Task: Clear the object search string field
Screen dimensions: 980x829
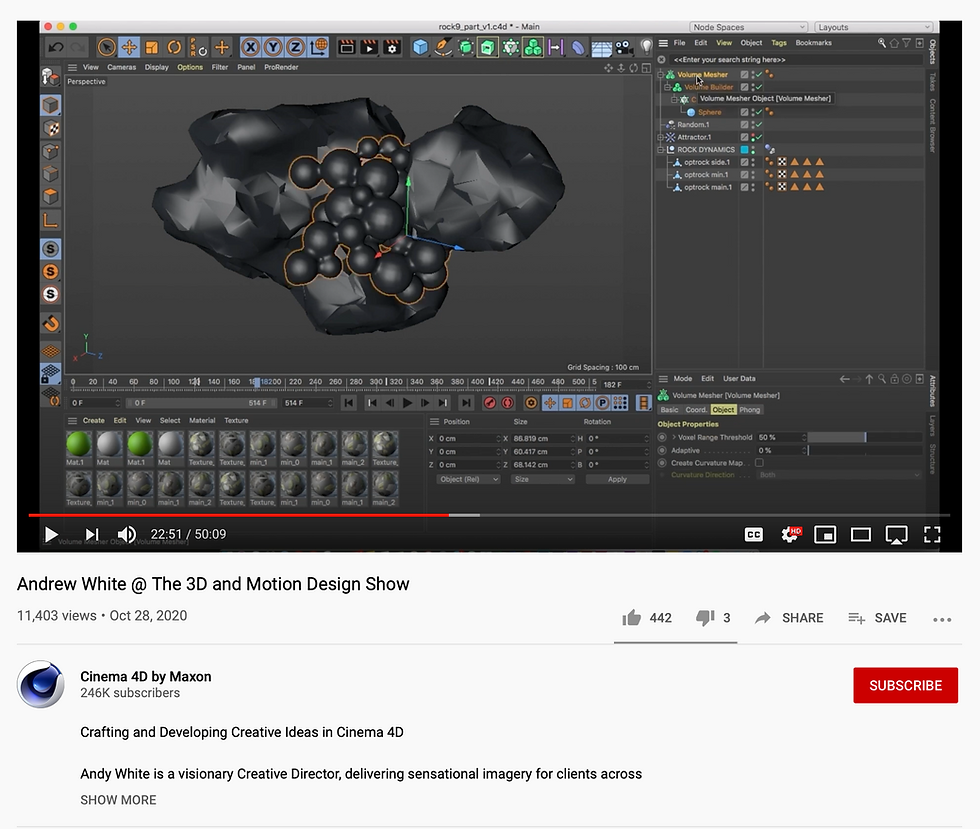Action: [x=662, y=60]
